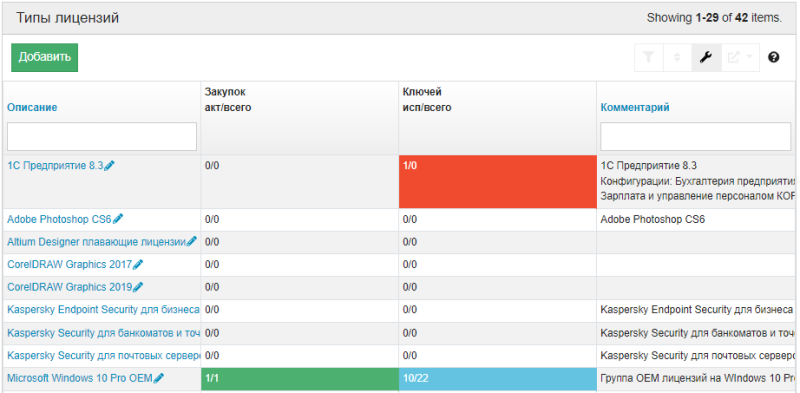This screenshot has width=800, height=393.
Task: Click the help question mark icon
Action: [773, 57]
